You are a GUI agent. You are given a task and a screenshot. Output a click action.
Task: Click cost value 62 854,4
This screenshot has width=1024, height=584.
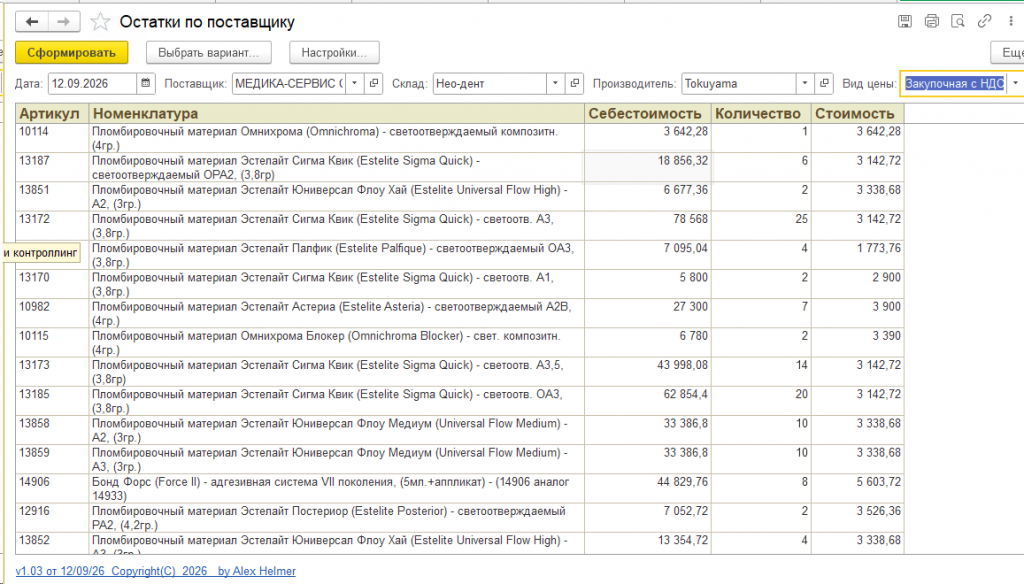click(648, 401)
